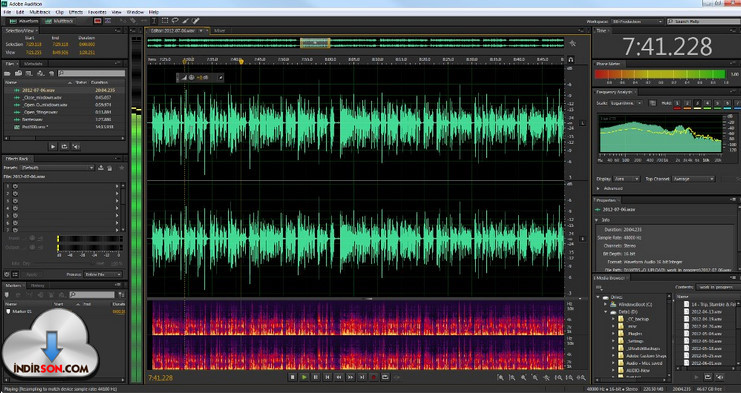The height and width of the screenshot is (393, 741).
Task: Click the Apply button in Effects Rack
Action: 31,274
